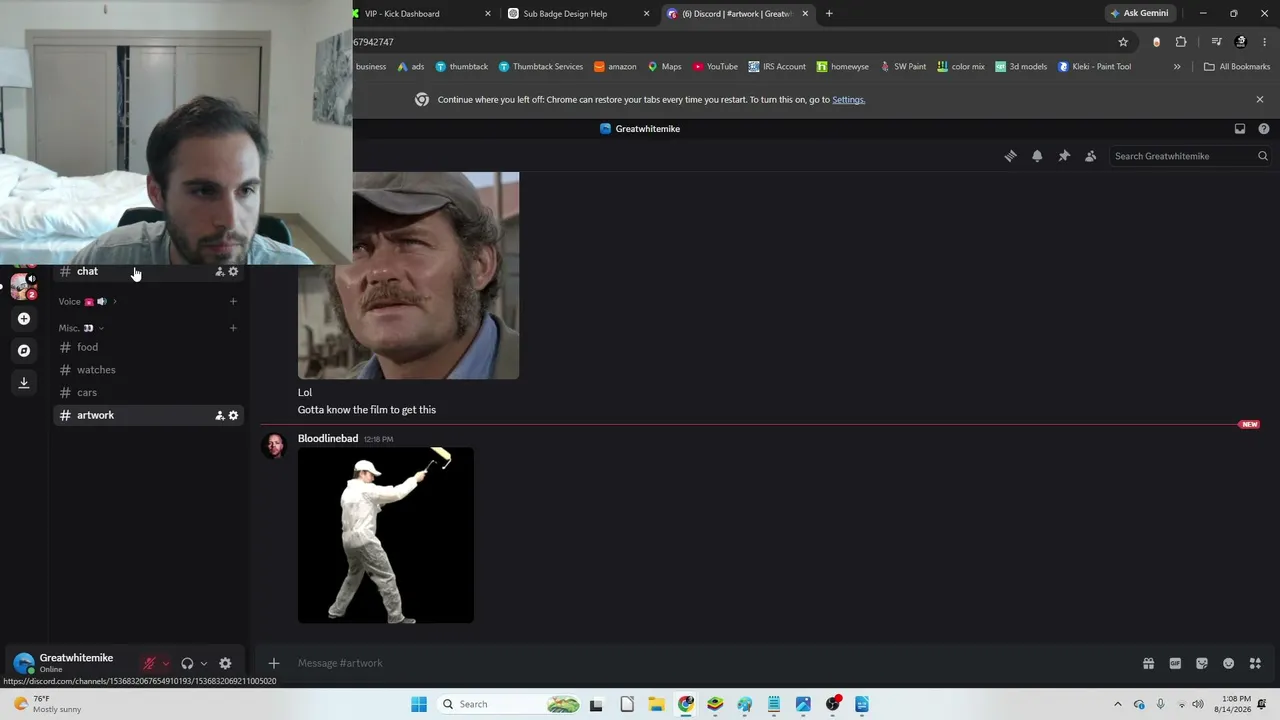
Task: Open the server with 2 unread badge
Action: coord(24,285)
